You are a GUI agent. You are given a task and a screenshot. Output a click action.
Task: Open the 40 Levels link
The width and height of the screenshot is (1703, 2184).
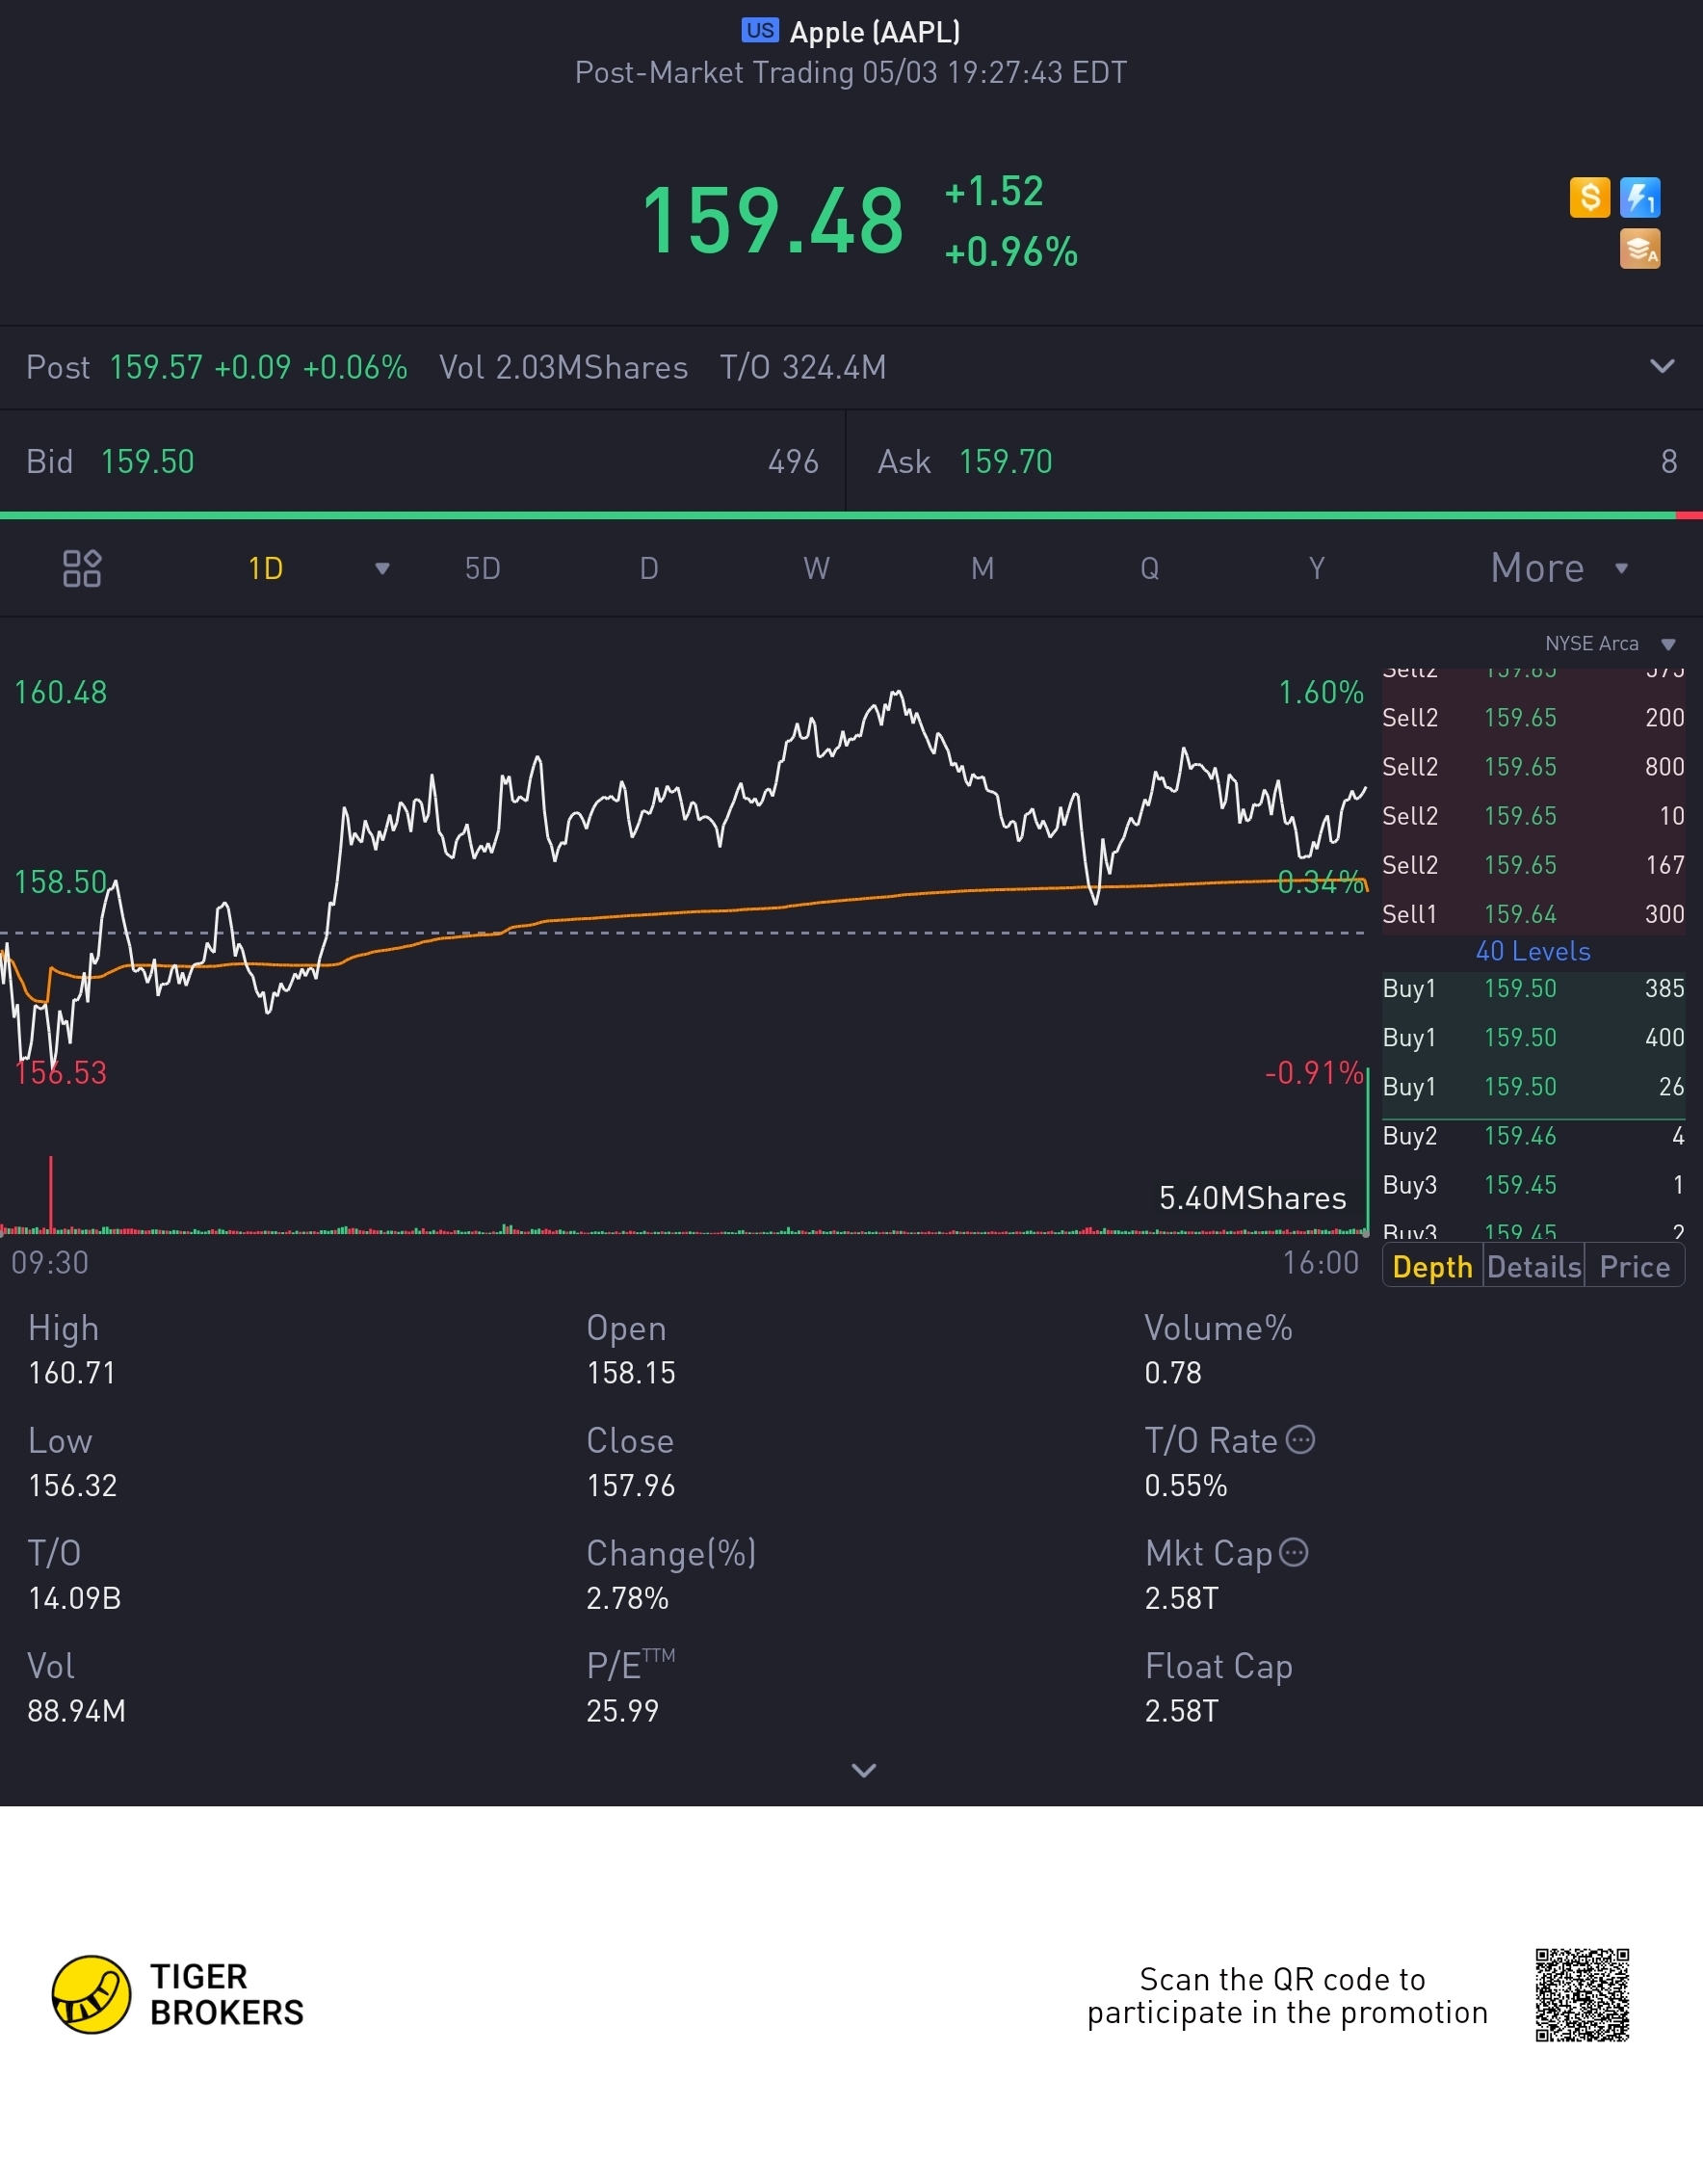(1533, 951)
